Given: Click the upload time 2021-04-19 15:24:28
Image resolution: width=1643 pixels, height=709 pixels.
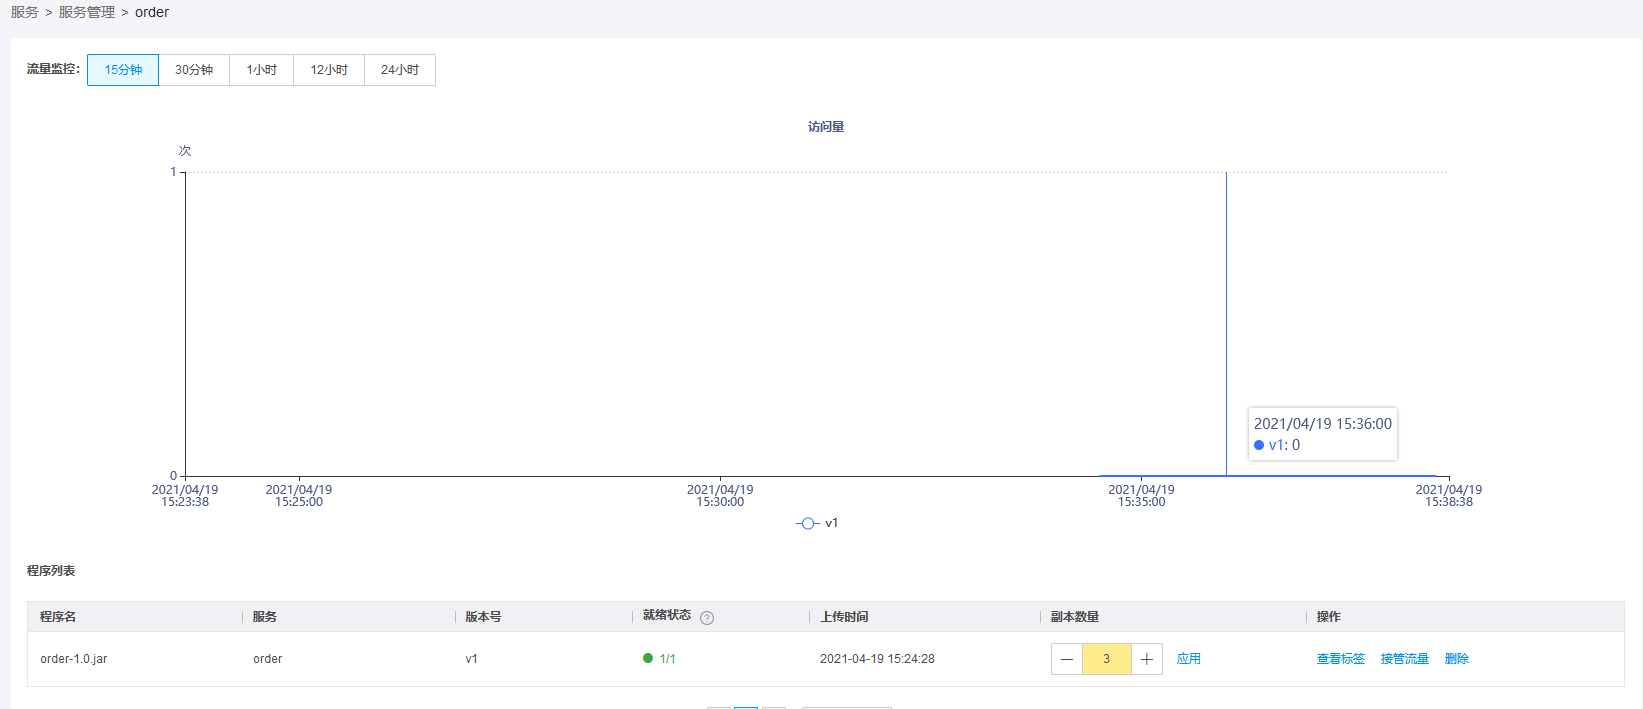Looking at the screenshot, I should coord(877,659).
